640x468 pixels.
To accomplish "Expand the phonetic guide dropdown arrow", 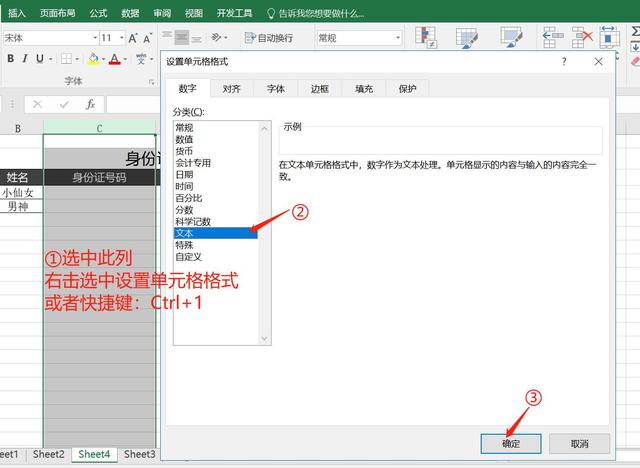I will click(x=151, y=59).
